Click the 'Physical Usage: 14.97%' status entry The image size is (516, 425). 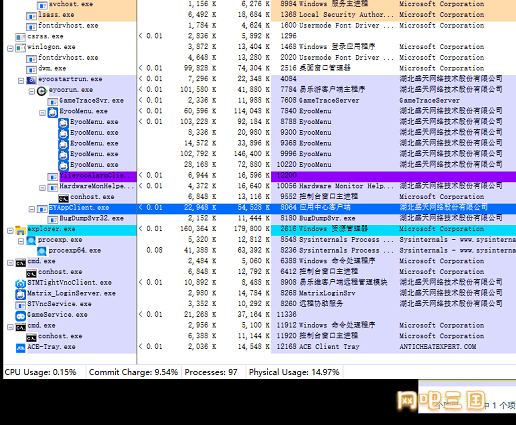tap(294, 372)
